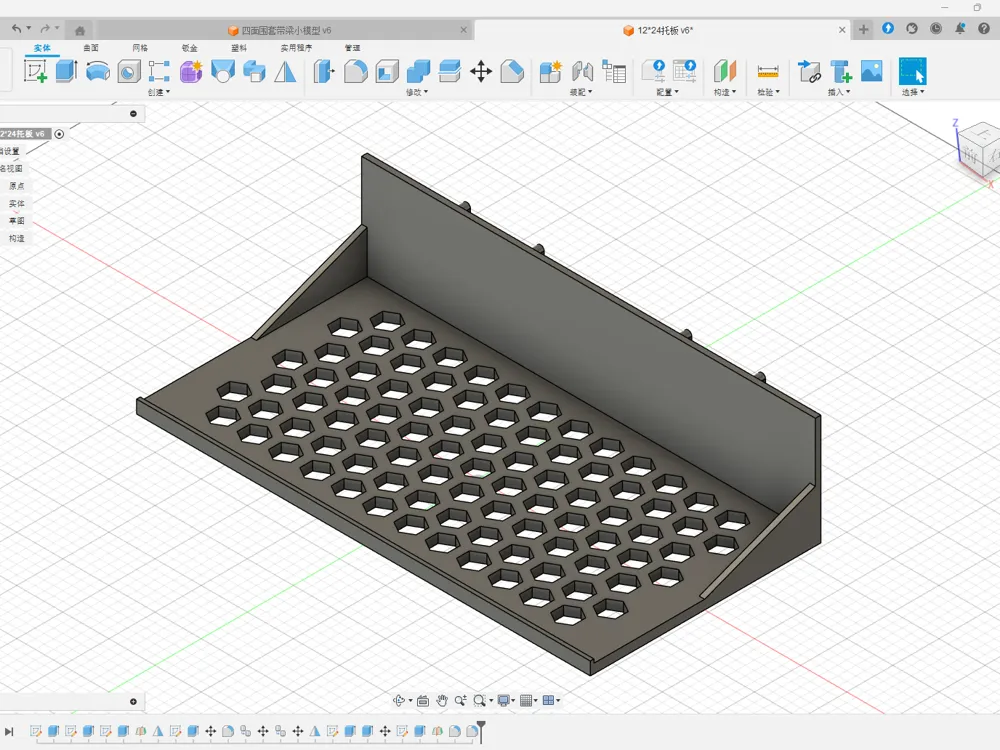The height and width of the screenshot is (750, 1000).
Task: Open the Measure ruler tool
Action: click(x=768, y=71)
